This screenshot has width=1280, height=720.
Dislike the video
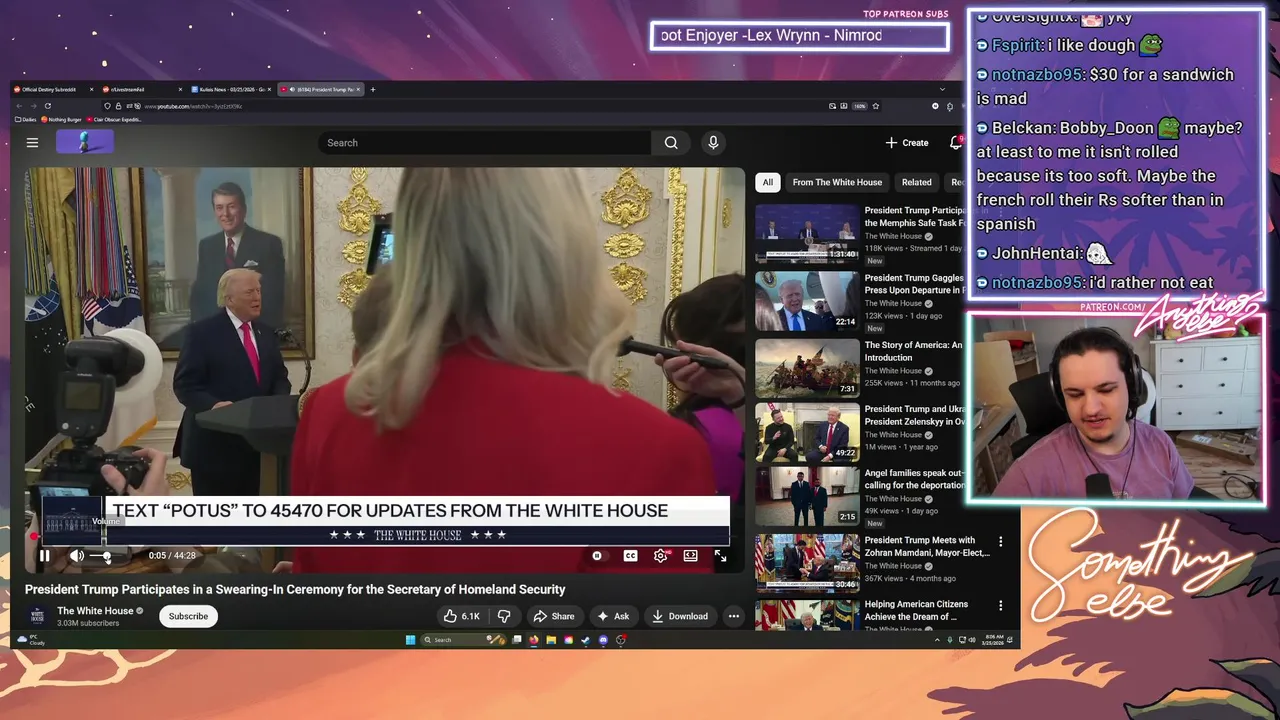[x=504, y=616]
